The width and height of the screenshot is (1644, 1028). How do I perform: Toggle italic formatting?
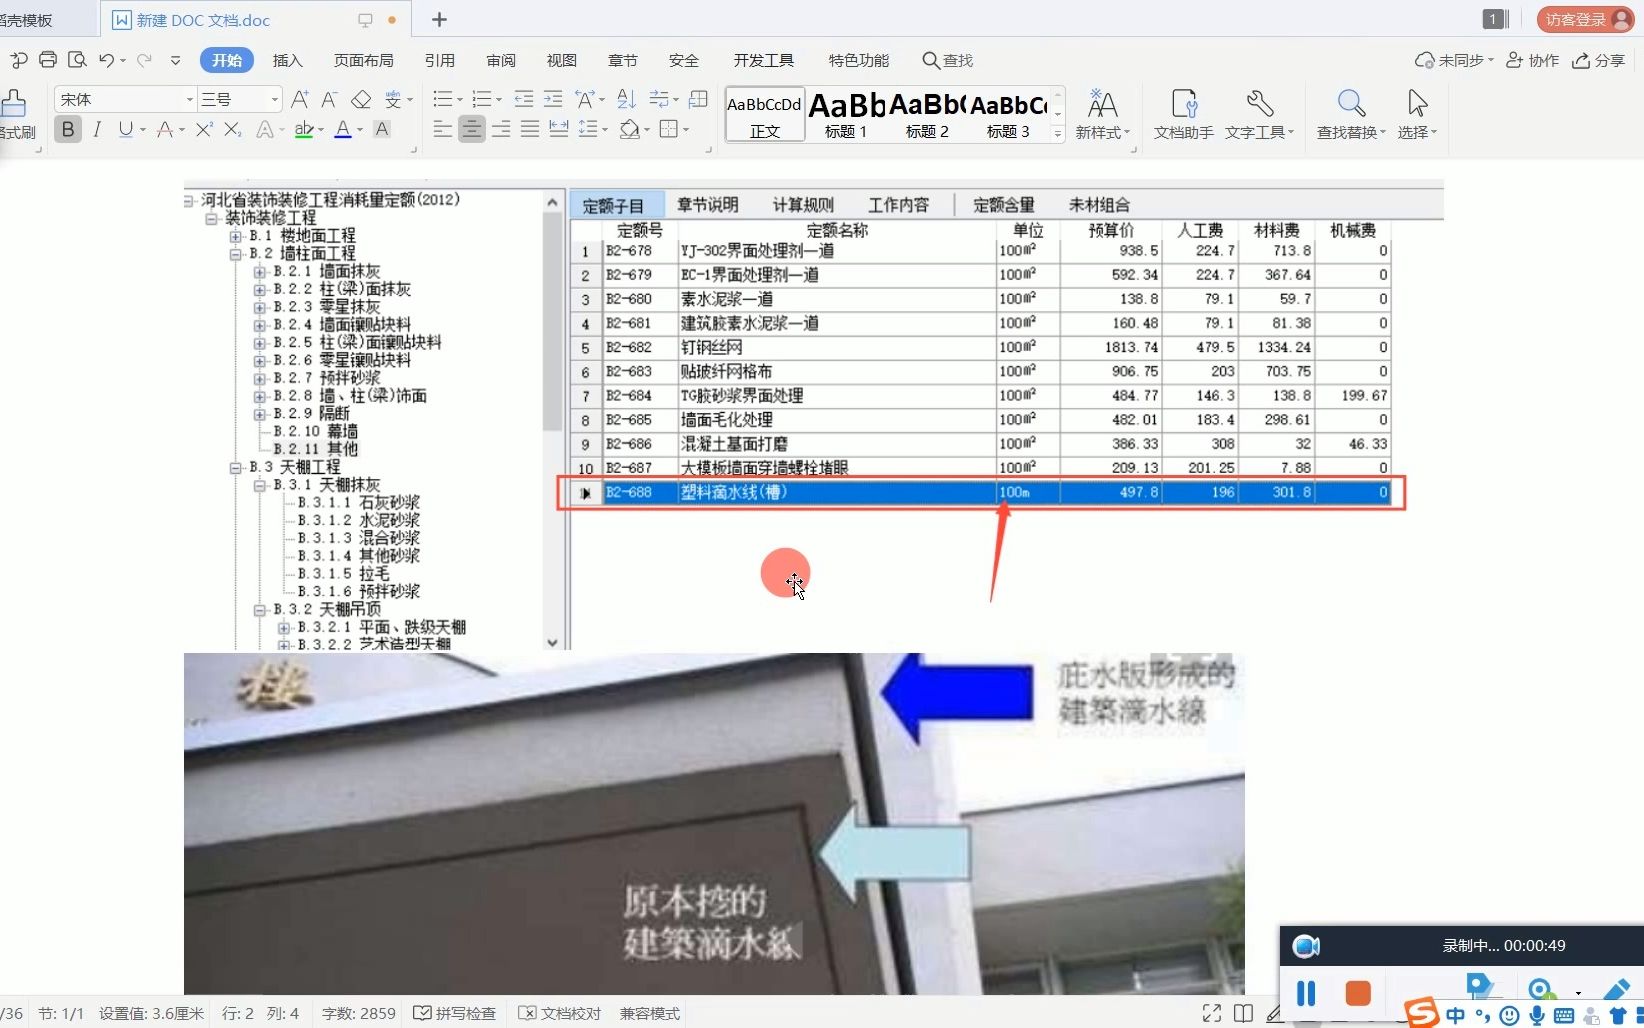pos(97,129)
